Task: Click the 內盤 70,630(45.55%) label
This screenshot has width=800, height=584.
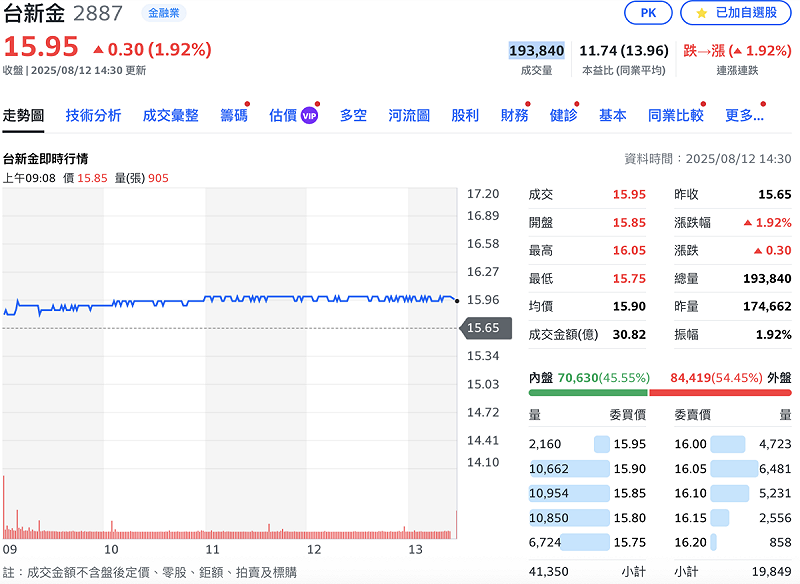Action: tap(589, 378)
